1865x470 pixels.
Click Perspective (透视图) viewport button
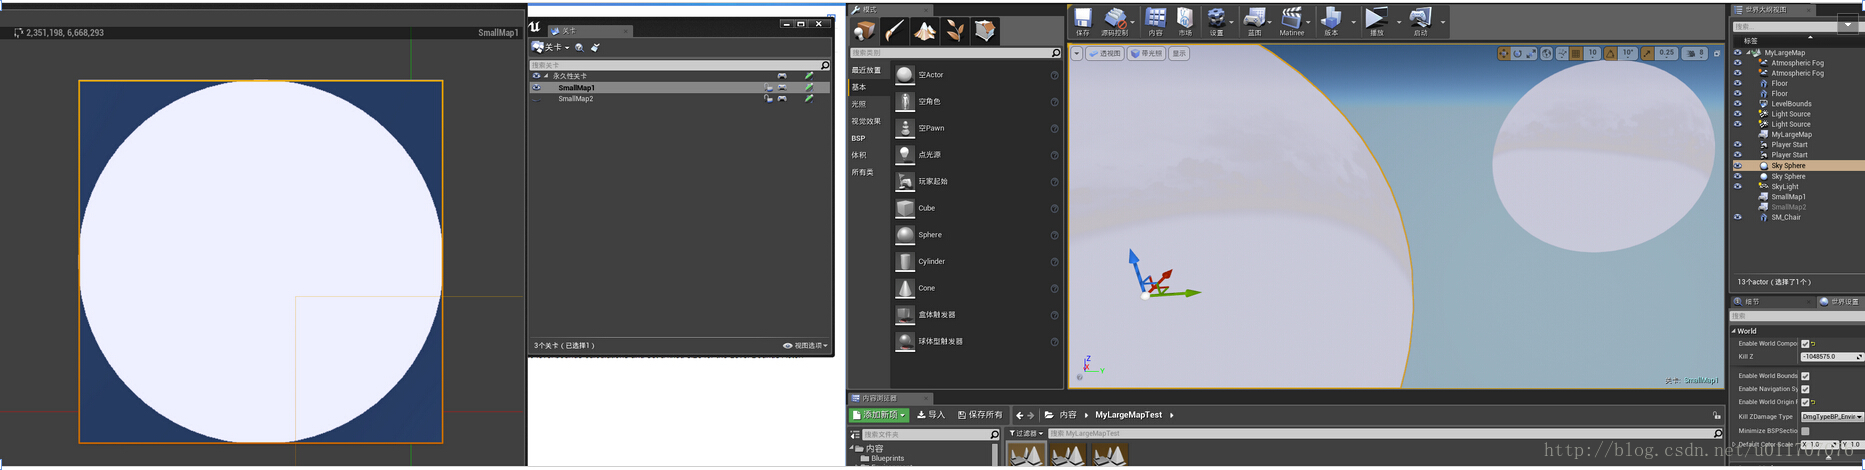coord(1105,53)
